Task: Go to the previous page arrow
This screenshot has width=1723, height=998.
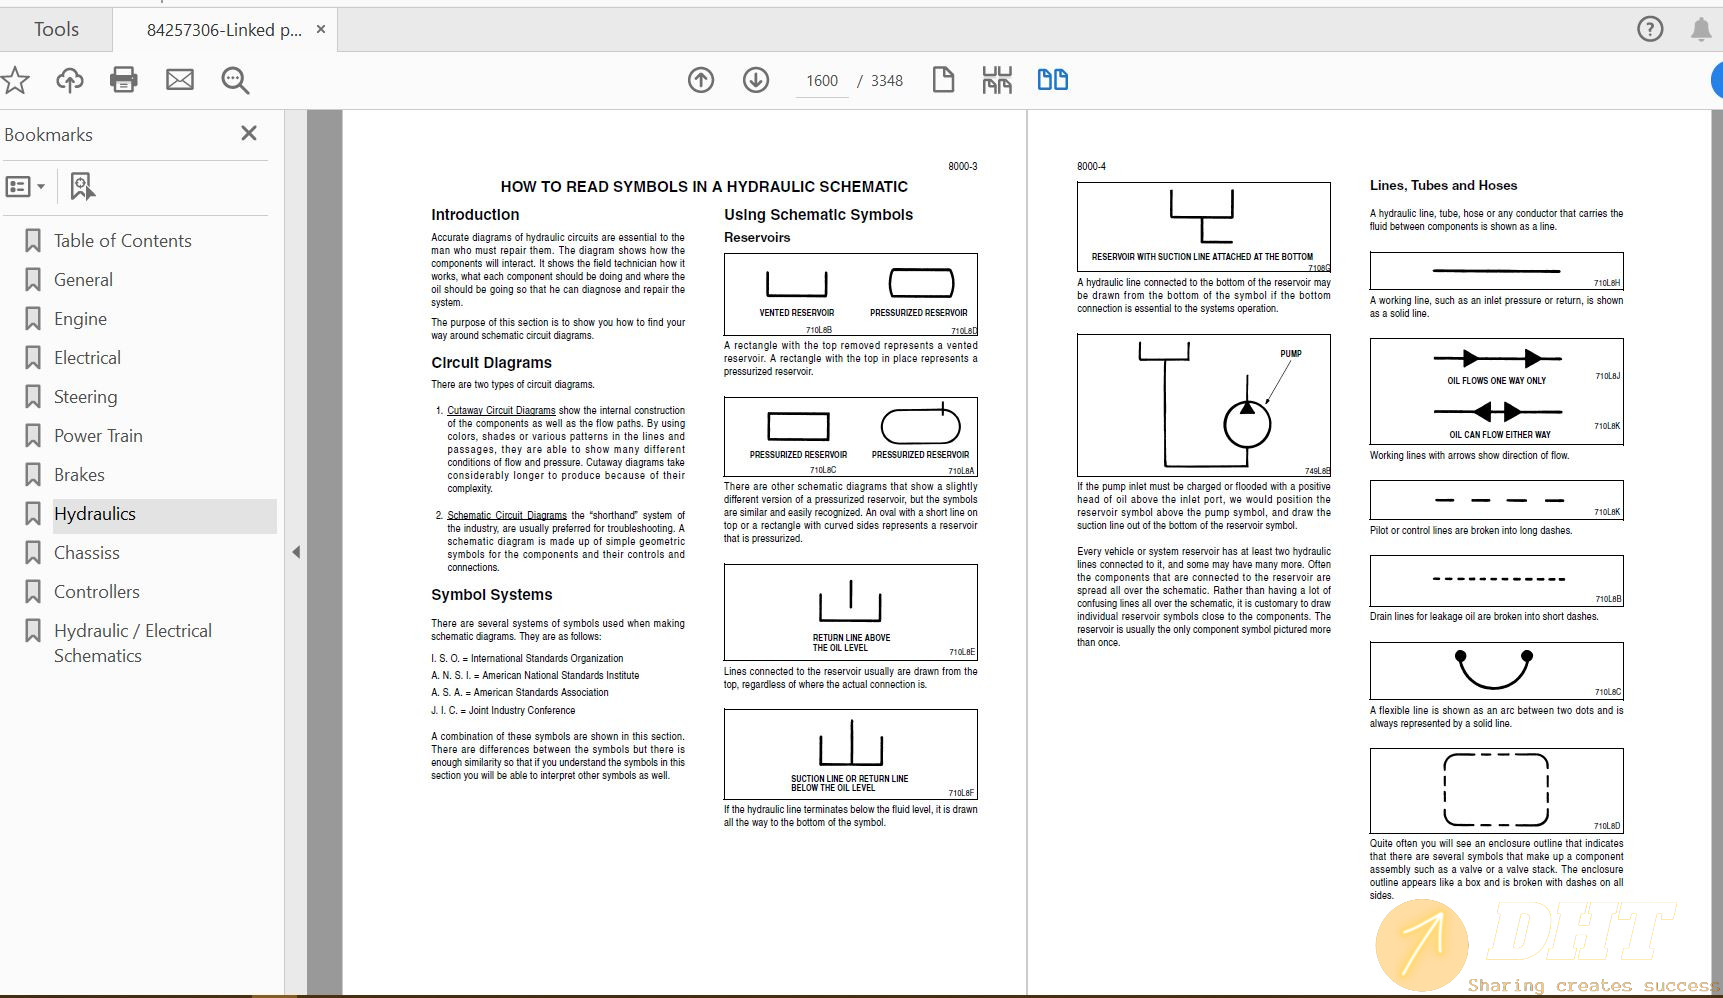Action: tap(701, 80)
